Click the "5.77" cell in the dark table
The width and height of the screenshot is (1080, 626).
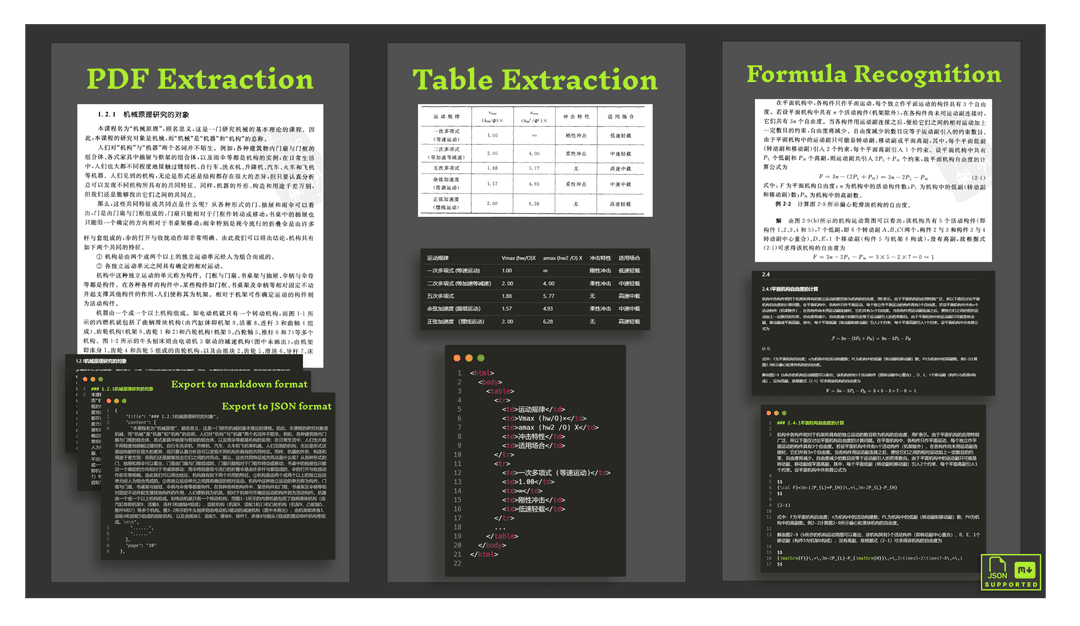pos(549,296)
